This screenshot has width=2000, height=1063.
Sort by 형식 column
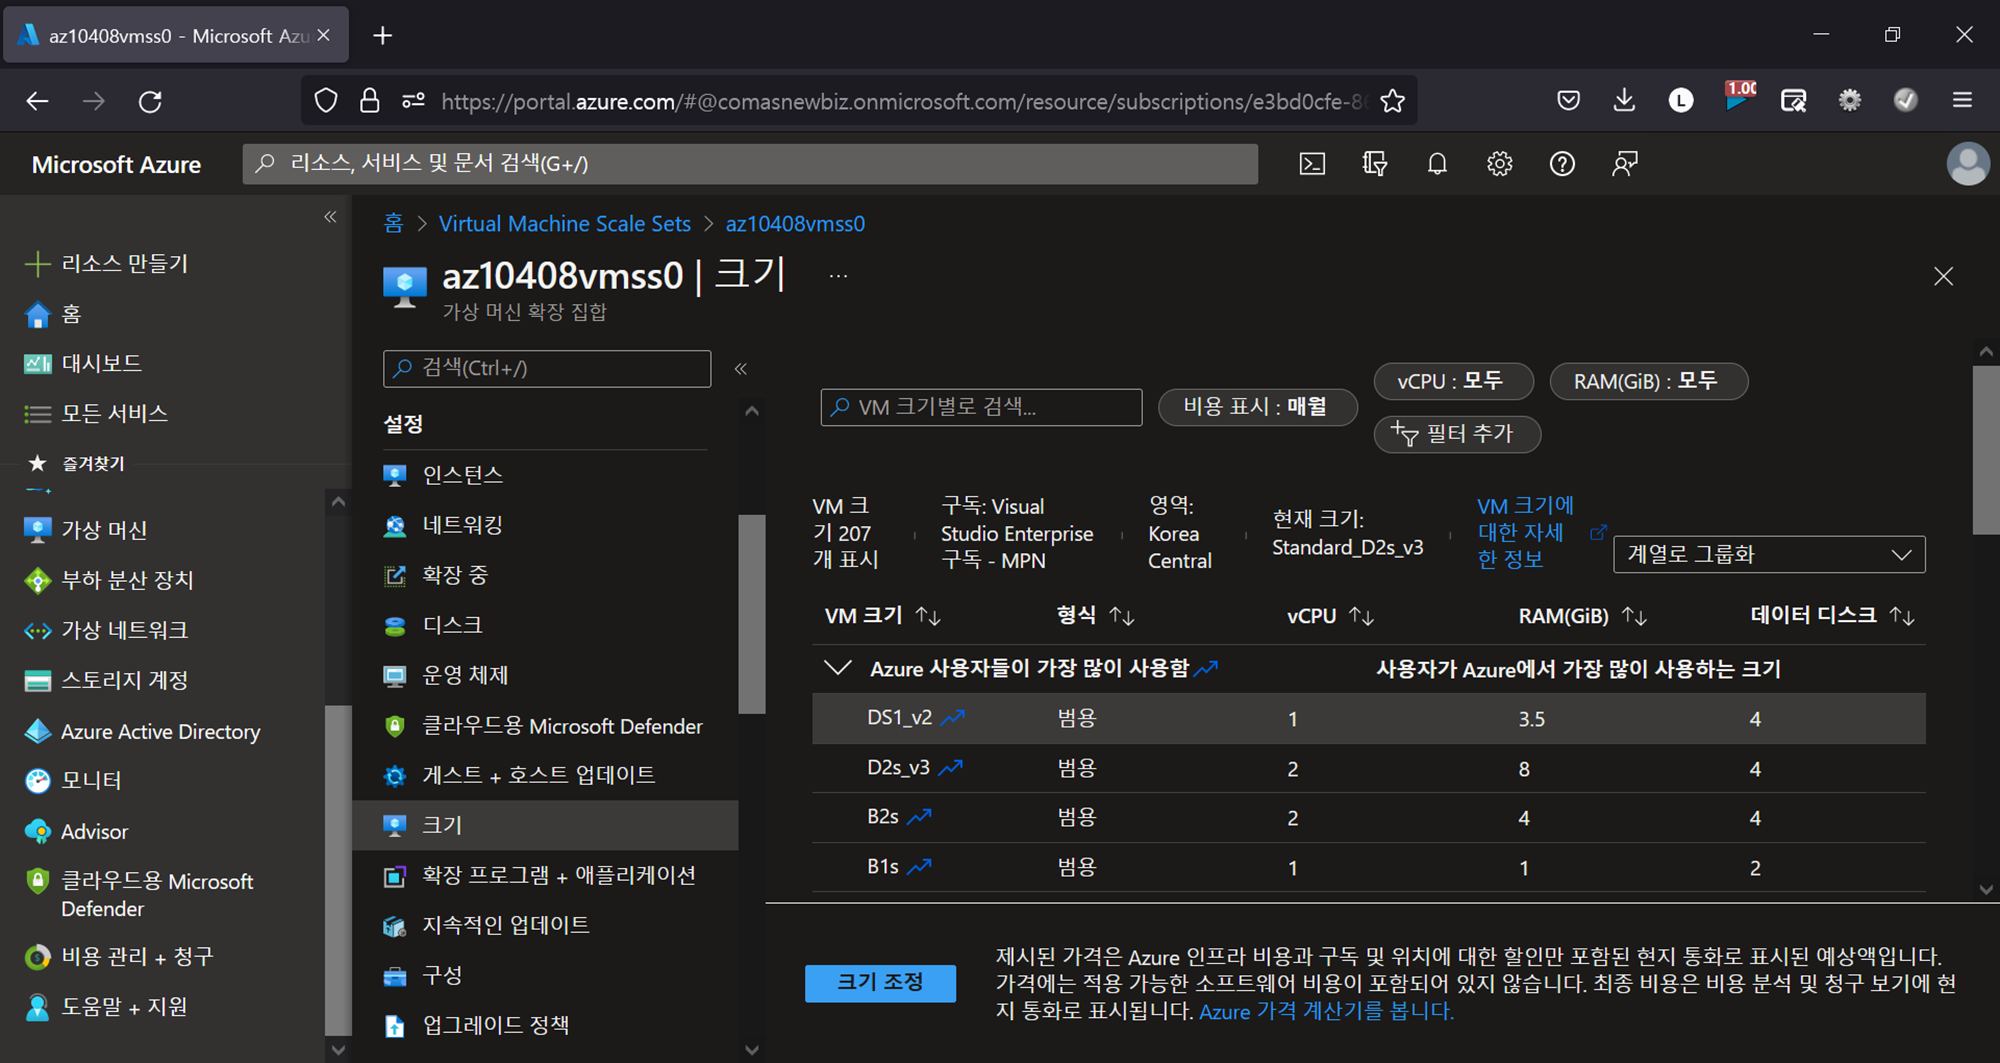(x=1095, y=616)
